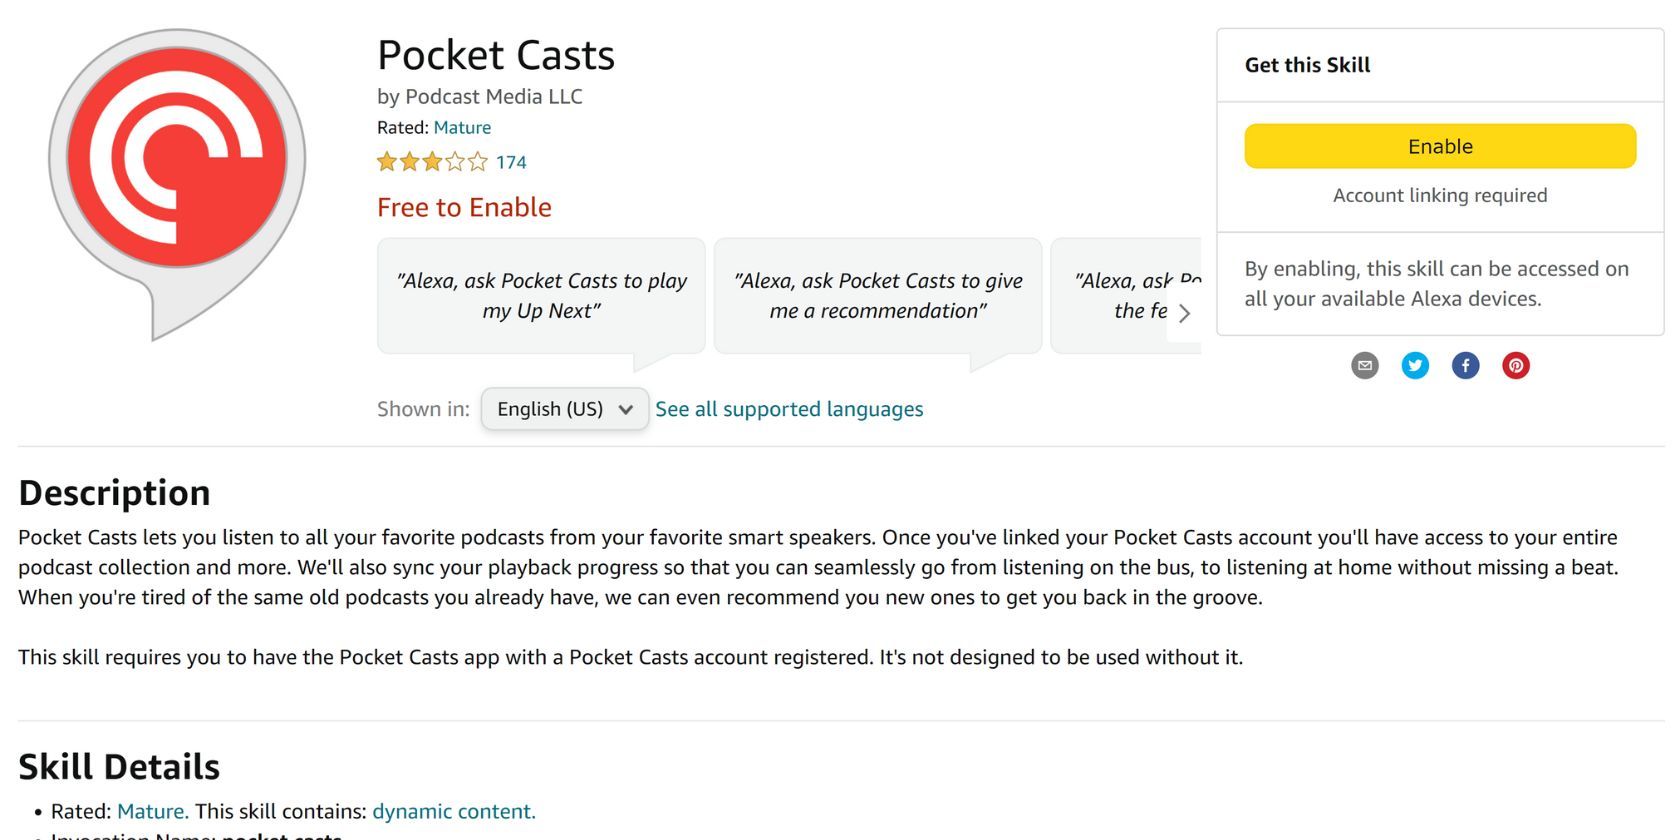Share the skill on Facebook
1680x840 pixels.
[1465, 365]
